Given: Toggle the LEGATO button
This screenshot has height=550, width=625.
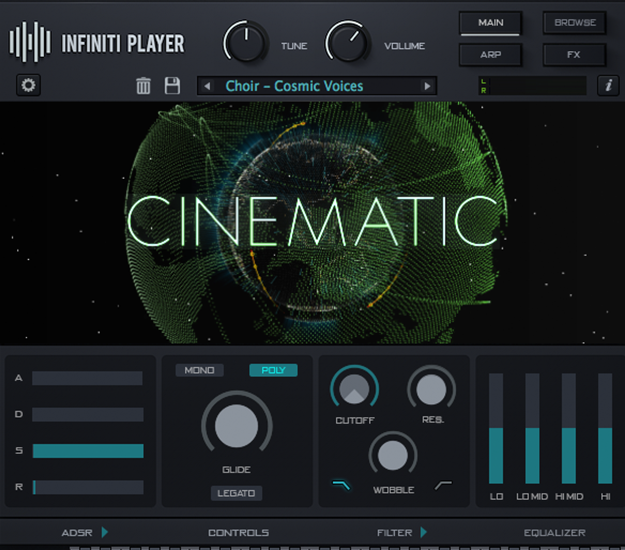Looking at the screenshot, I should [236, 493].
